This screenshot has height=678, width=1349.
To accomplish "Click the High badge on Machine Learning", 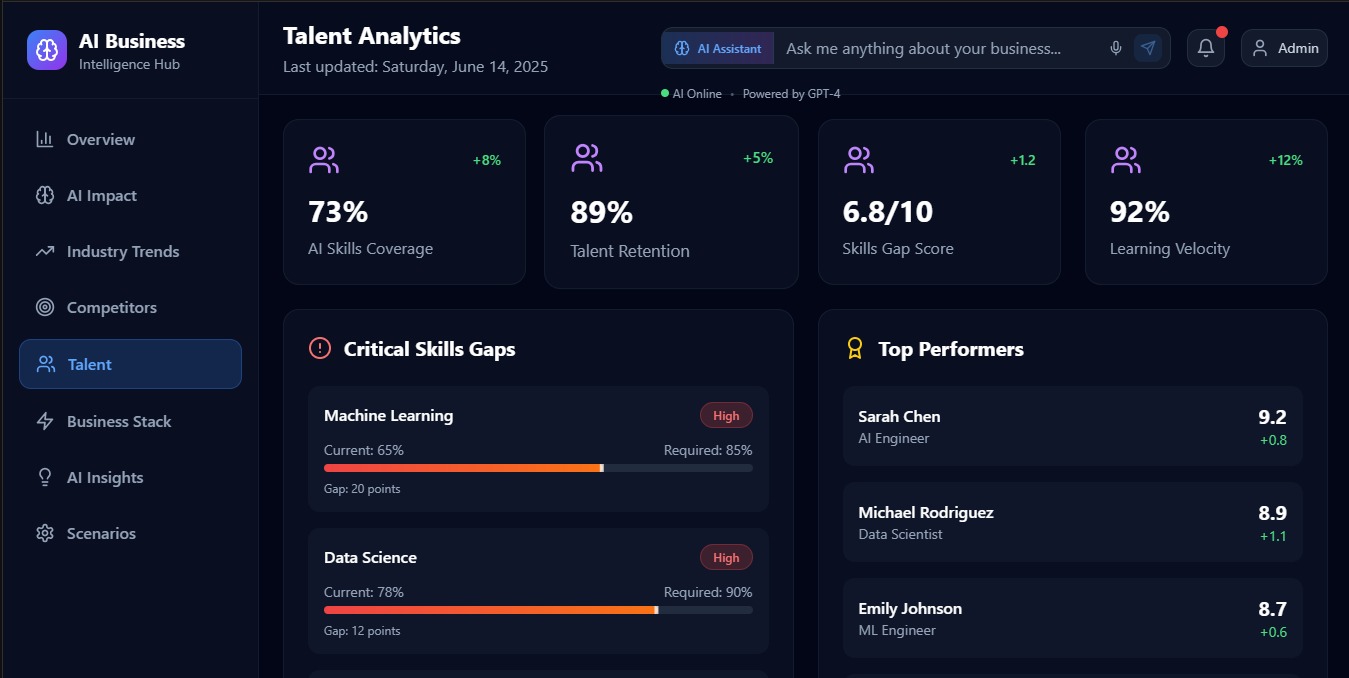I will point(726,416).
